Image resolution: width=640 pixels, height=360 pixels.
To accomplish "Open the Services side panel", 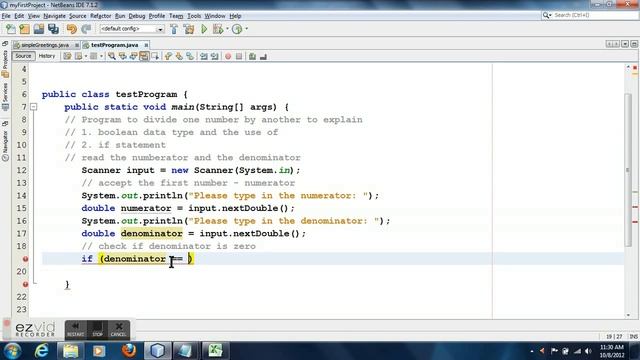I will [5, 97].
